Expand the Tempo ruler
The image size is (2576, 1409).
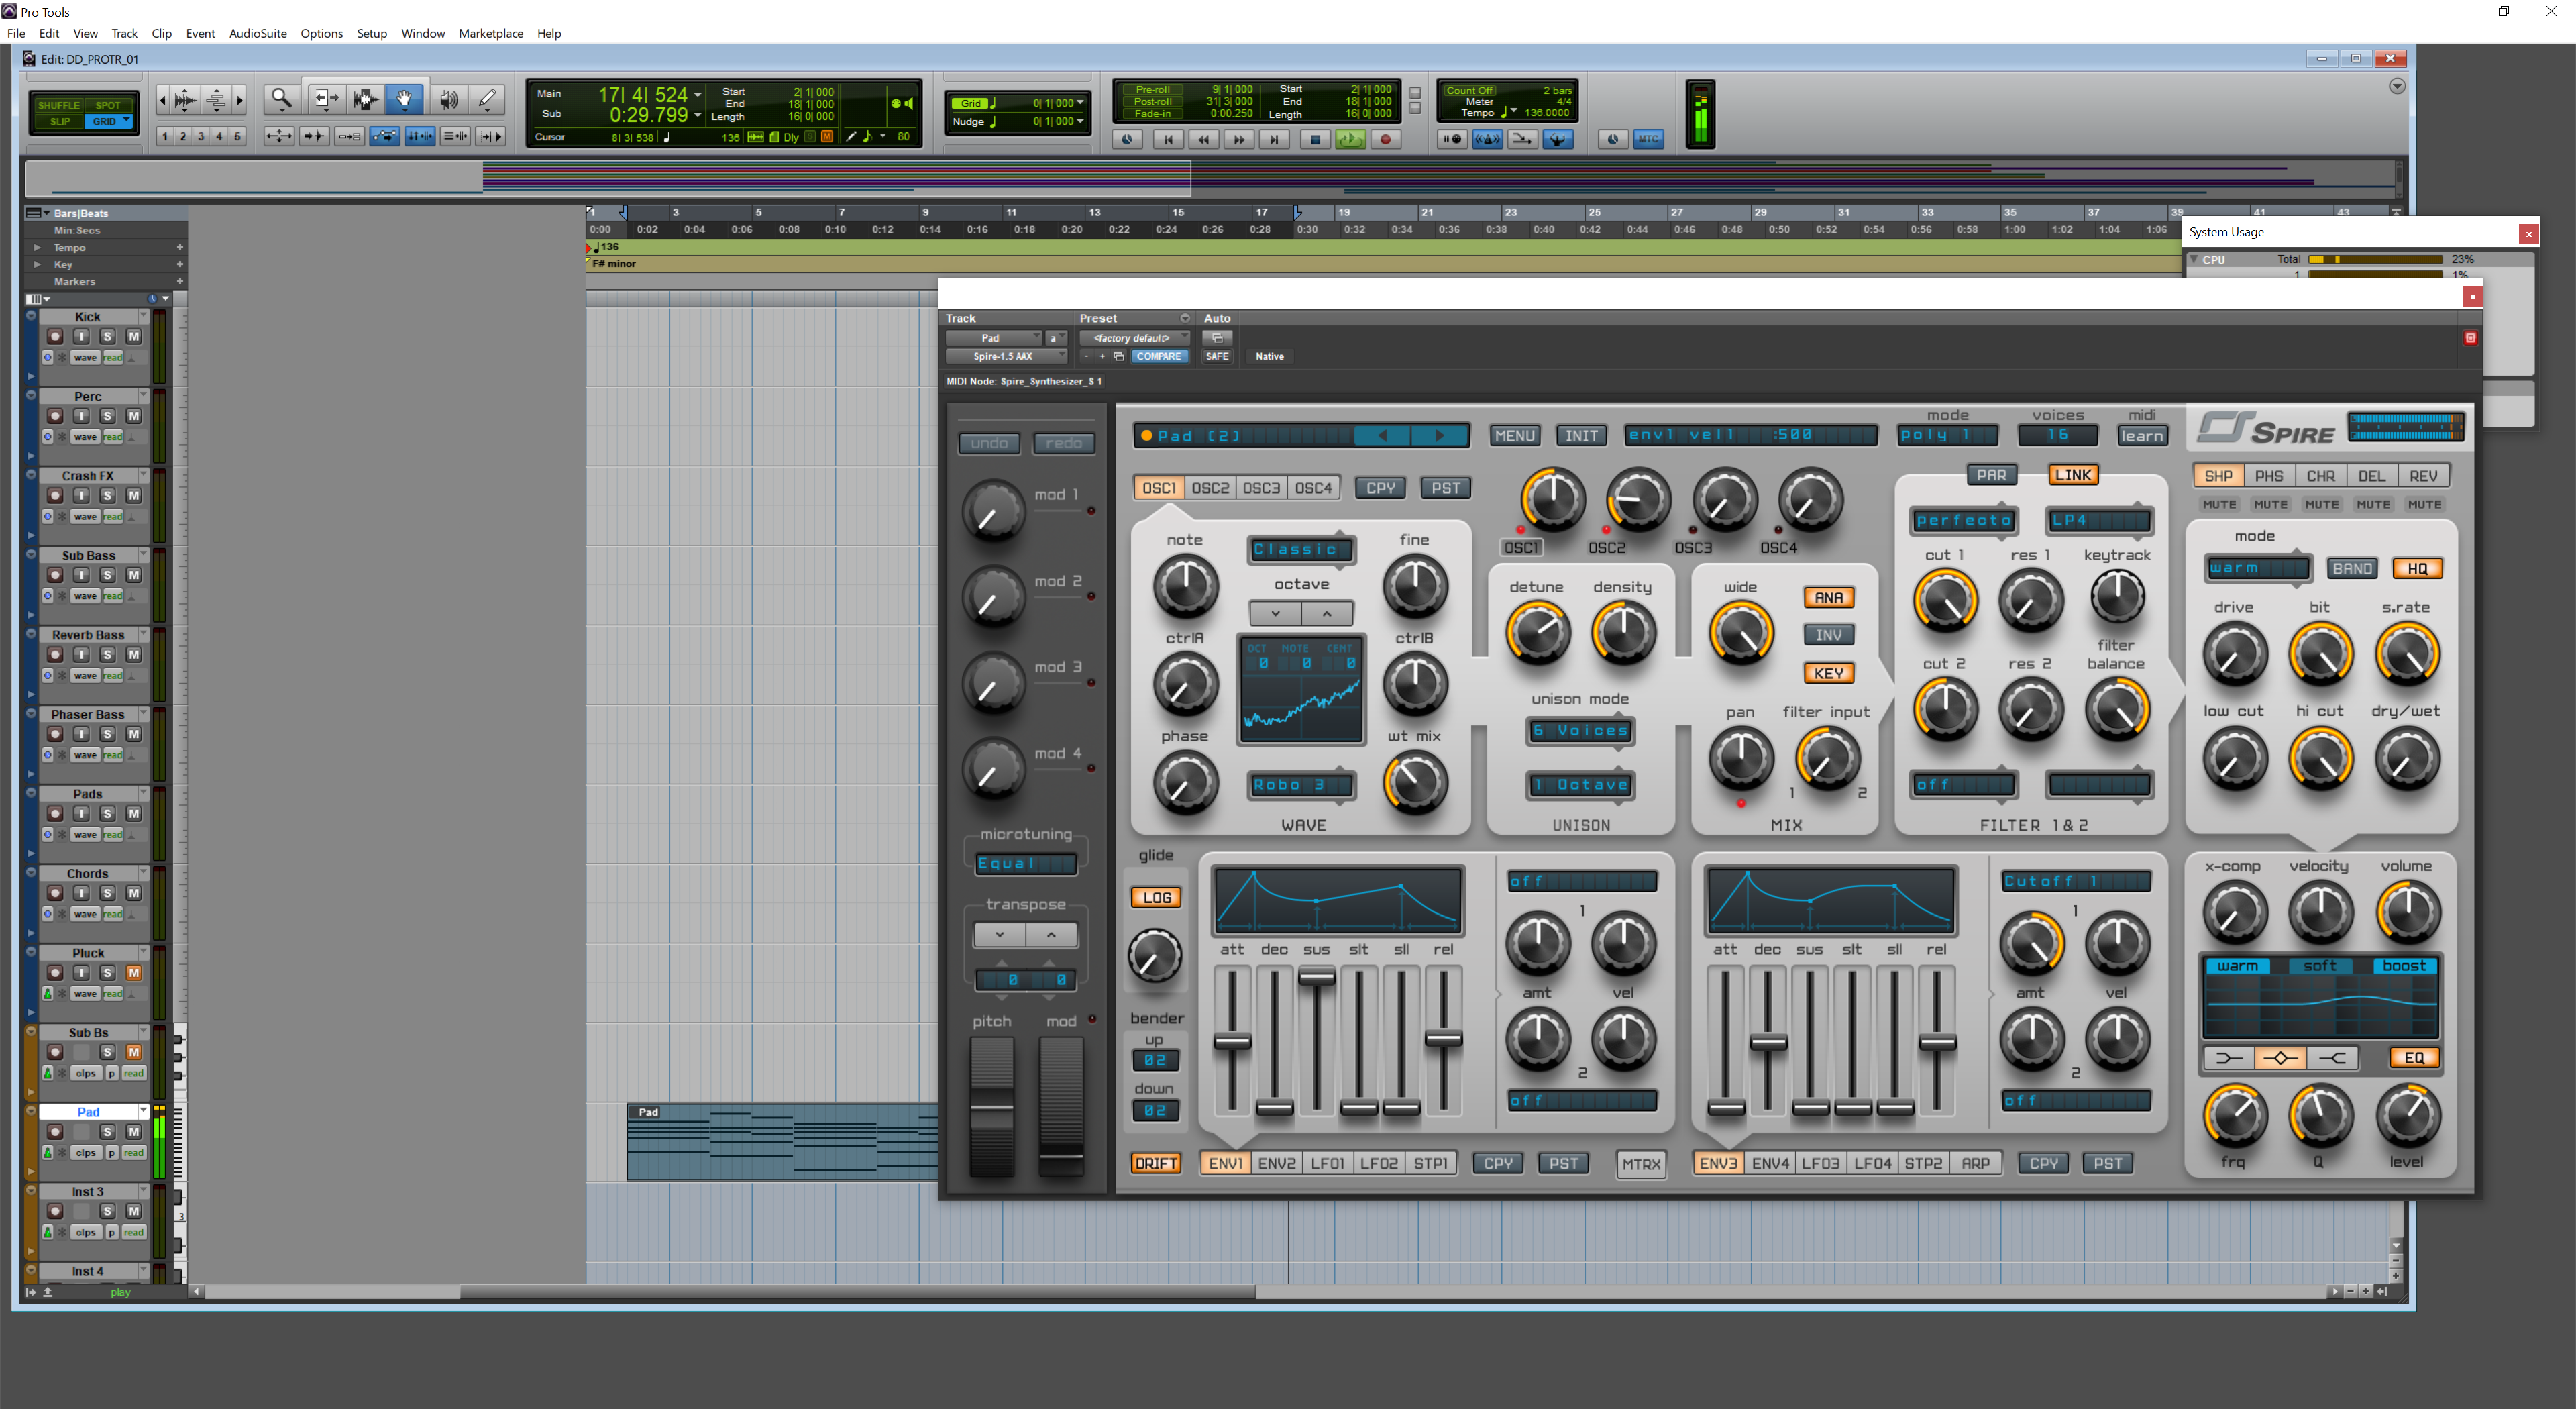click(37, 247)
